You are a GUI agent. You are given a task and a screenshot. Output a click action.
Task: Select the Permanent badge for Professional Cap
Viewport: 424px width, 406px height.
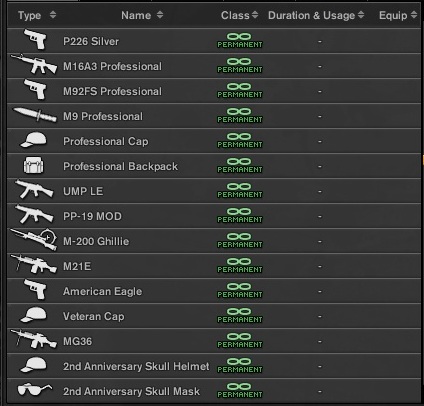point(240,141)
